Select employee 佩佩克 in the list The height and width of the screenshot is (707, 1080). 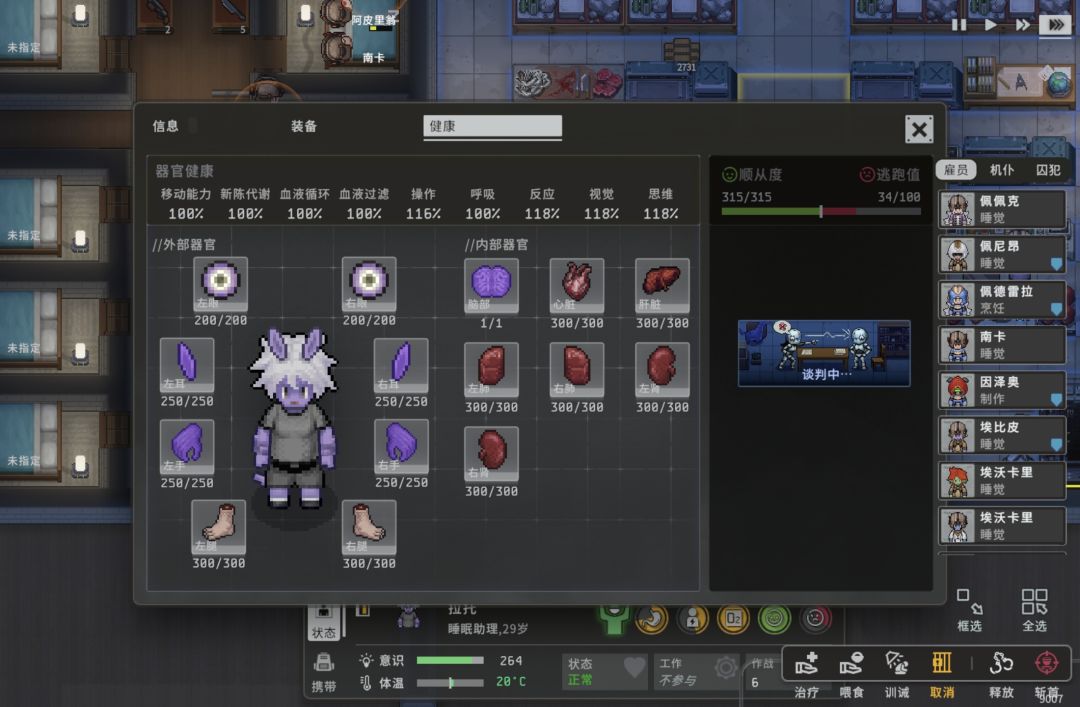(1002, 209)
